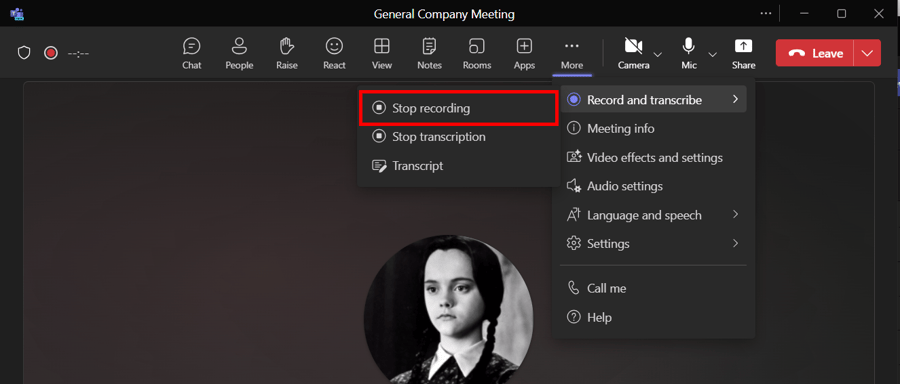The height and width of the screenshot is (384, 900).
Task: Open Camera options dropdown arrow
Action: (658, 54)
